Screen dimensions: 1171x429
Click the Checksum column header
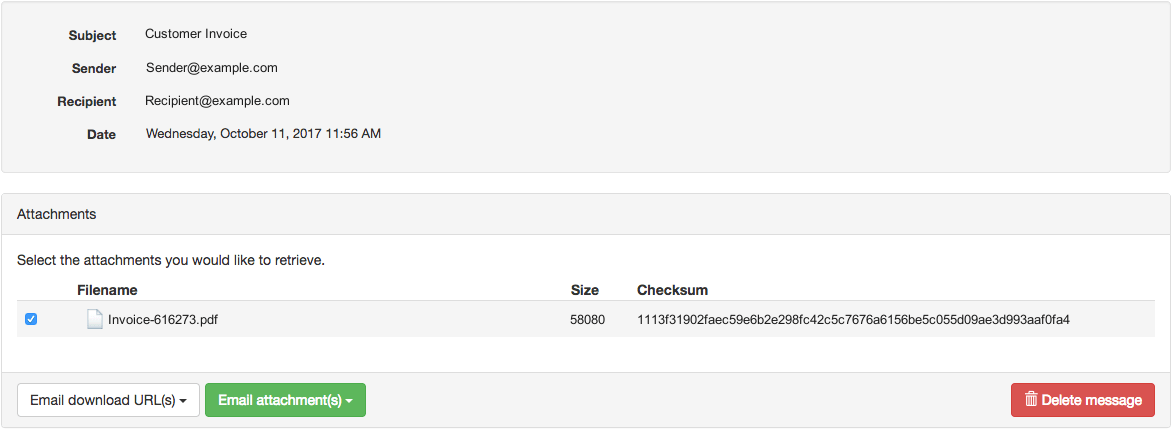tap(672, 290)
